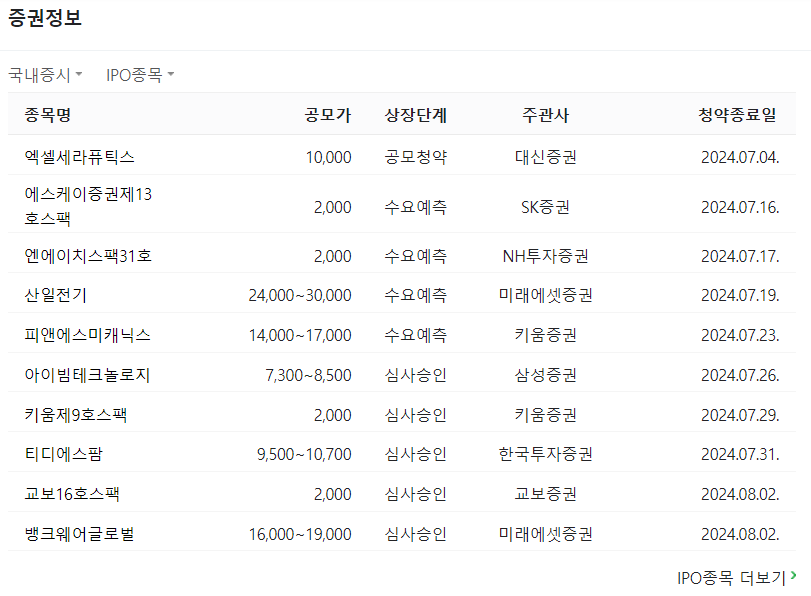This screenshot has height=596, width=811.
Task: Open the 뱅크웨어글로벌 stock entry
Action: (x=80, y=534)
